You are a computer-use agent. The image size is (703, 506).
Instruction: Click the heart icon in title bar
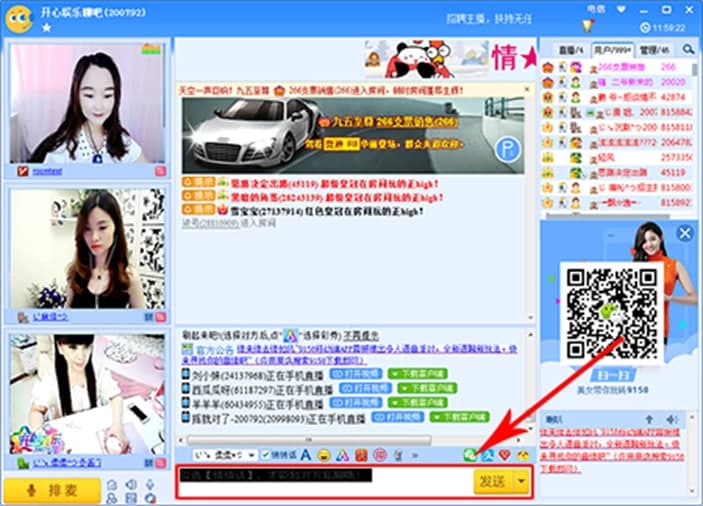point(621,9)
